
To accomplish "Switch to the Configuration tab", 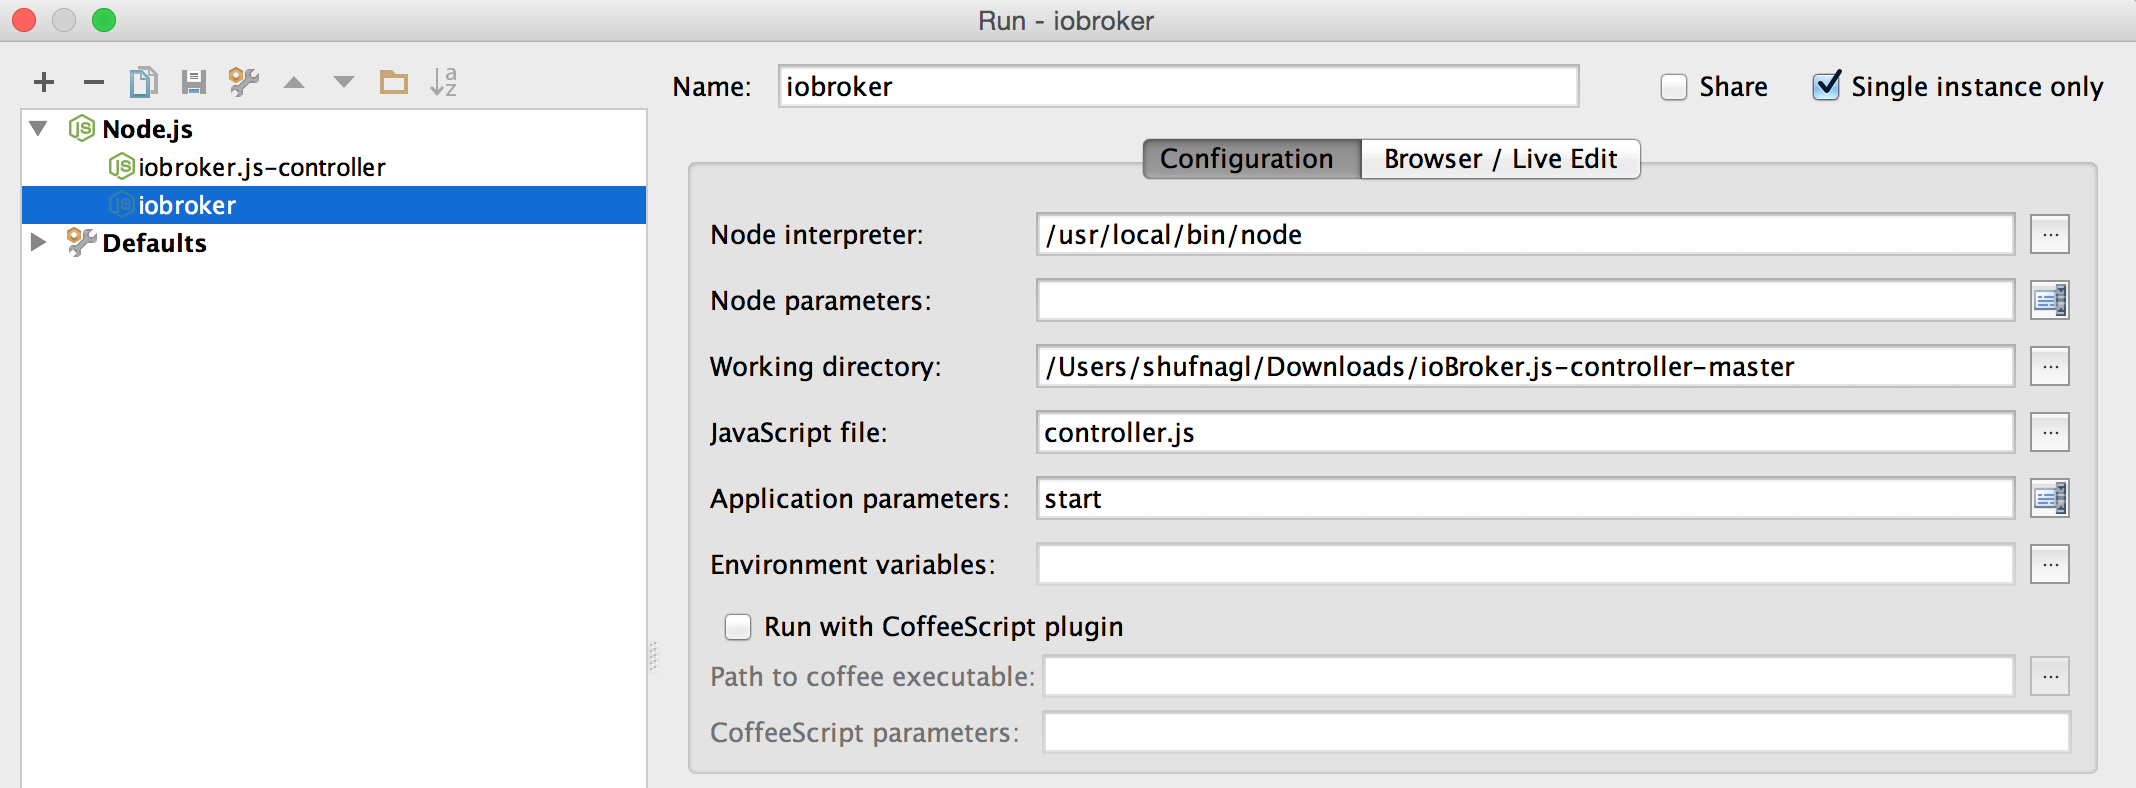I will pyautogui.click(x=1252, y=159).
